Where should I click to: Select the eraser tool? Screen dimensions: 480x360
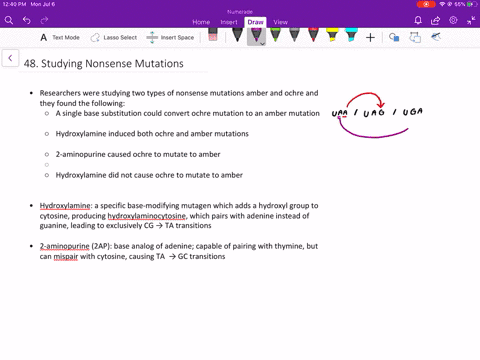[213, 35]
